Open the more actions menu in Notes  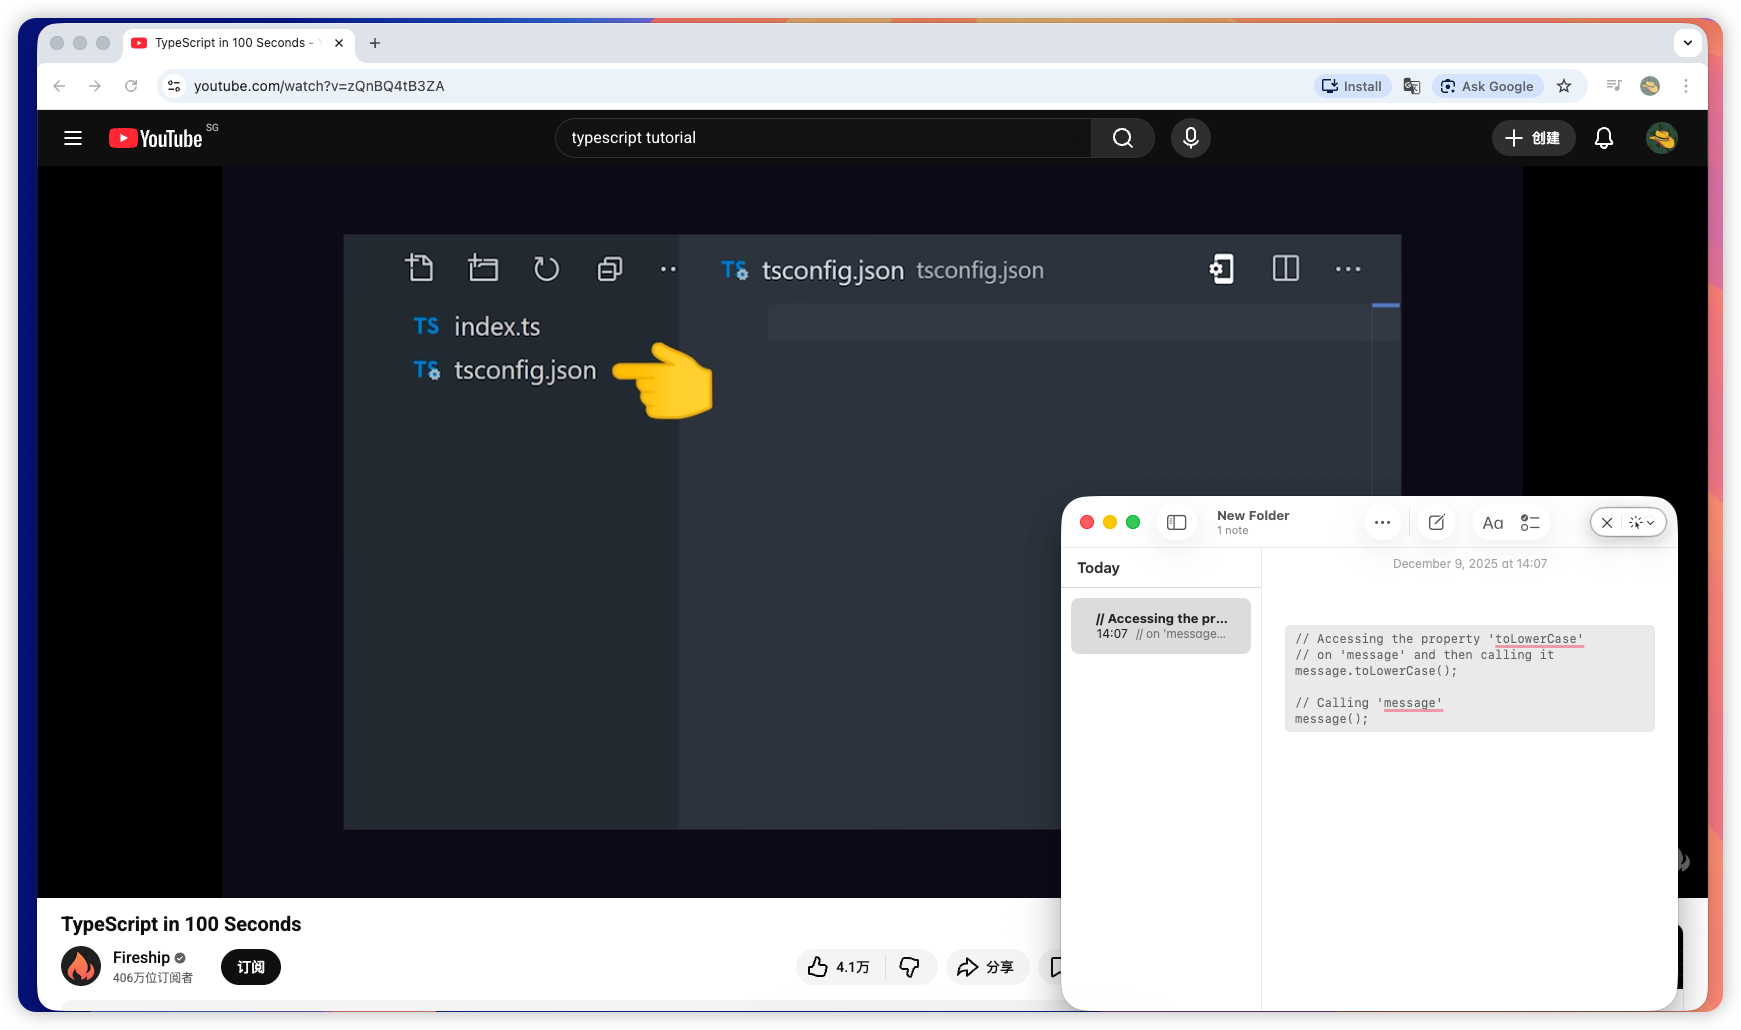click(x=1382, y=522)
